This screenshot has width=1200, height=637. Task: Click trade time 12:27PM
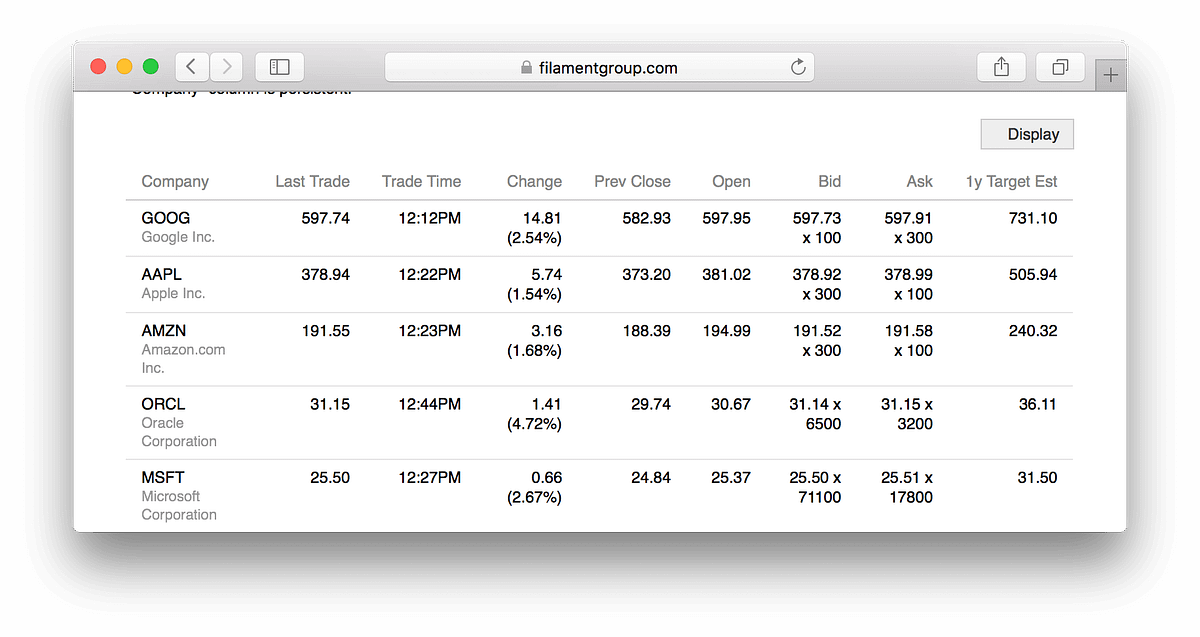430,477
